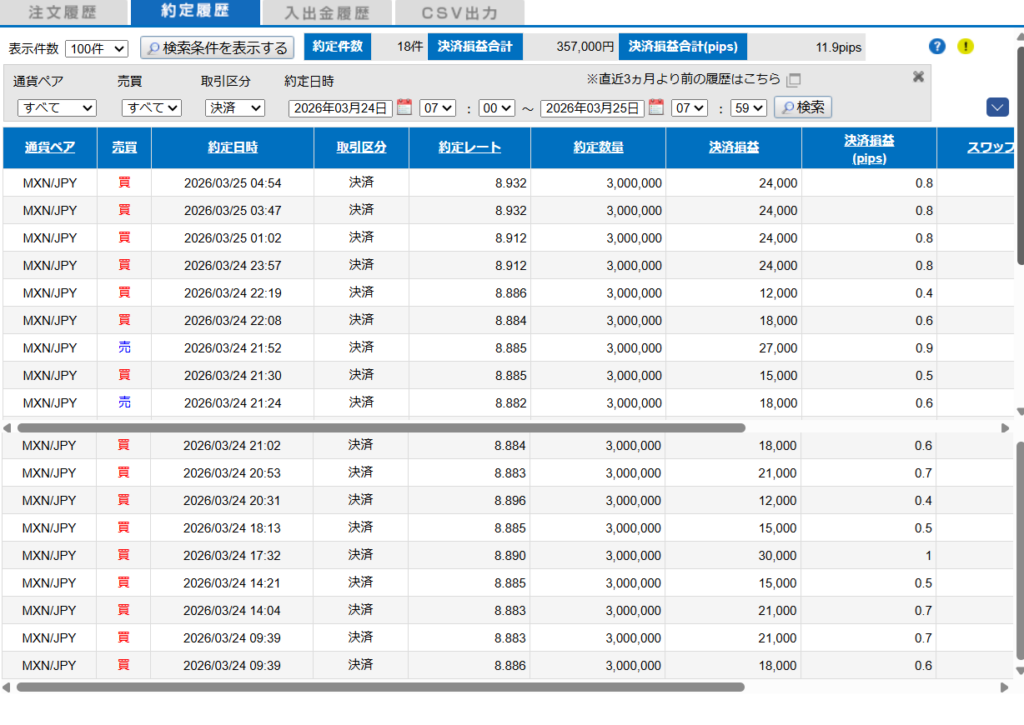Close the search conditions panel
The width and height of the screenshot is (1024, 725).
[918, 77]
